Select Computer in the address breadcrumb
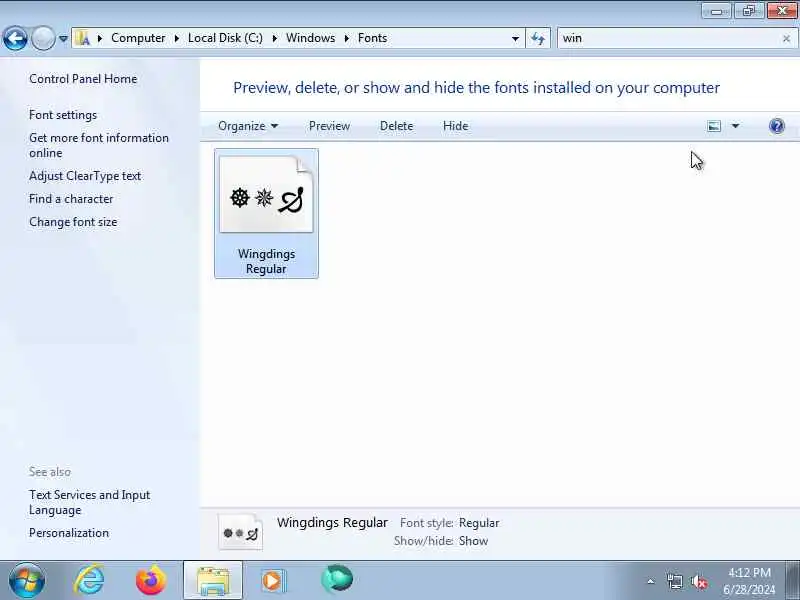Viewport: 800px width, 600px height. 138,38
